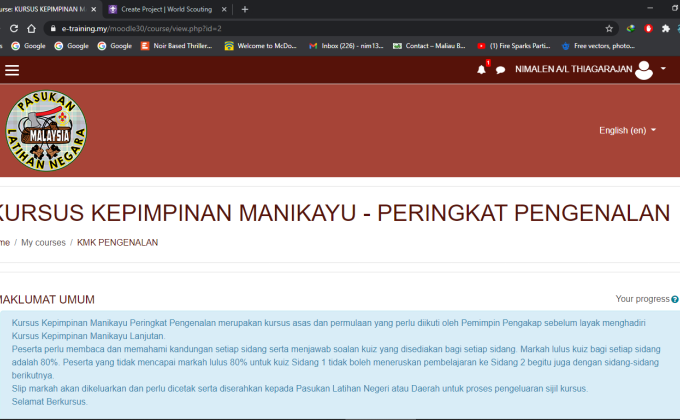The height and width of the screenshot is (420, 680).
Task: Select the KURSUS KEPIMPINAN browser tab
Action: (46, 9)
